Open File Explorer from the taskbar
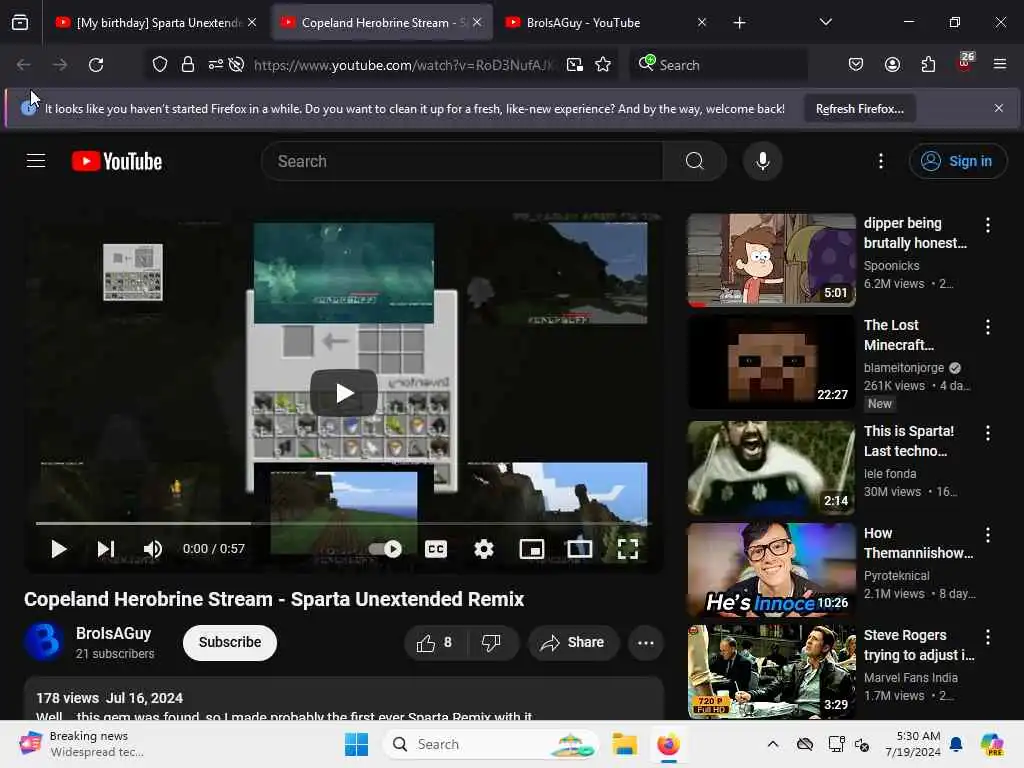 pyautogui.click(x=624, y=744)
